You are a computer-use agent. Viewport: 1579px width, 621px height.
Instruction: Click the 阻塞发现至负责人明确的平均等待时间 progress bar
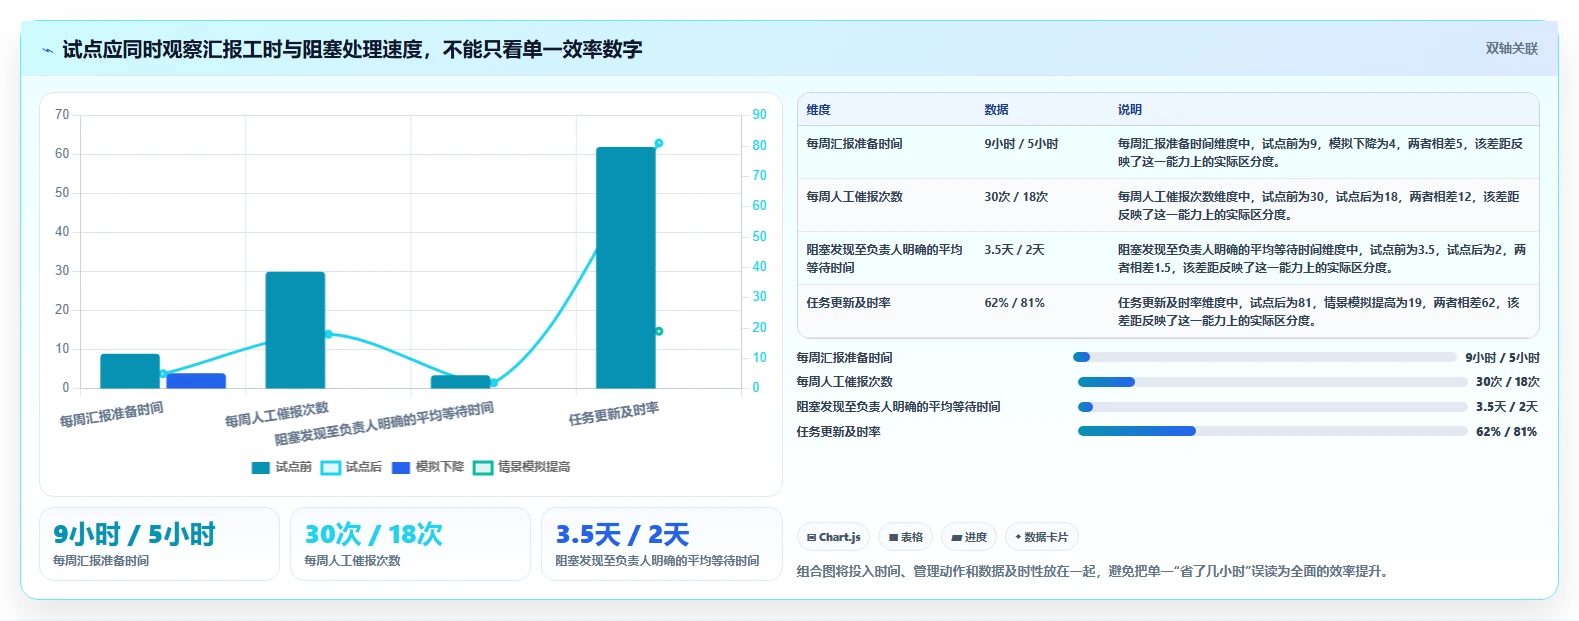coord(1272,407)
